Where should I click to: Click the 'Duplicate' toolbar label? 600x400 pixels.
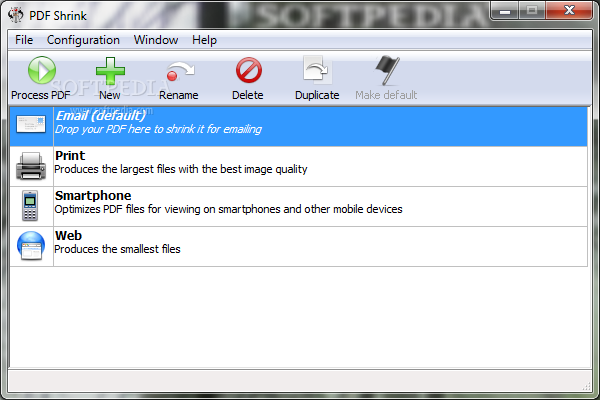tap(317, 95)
